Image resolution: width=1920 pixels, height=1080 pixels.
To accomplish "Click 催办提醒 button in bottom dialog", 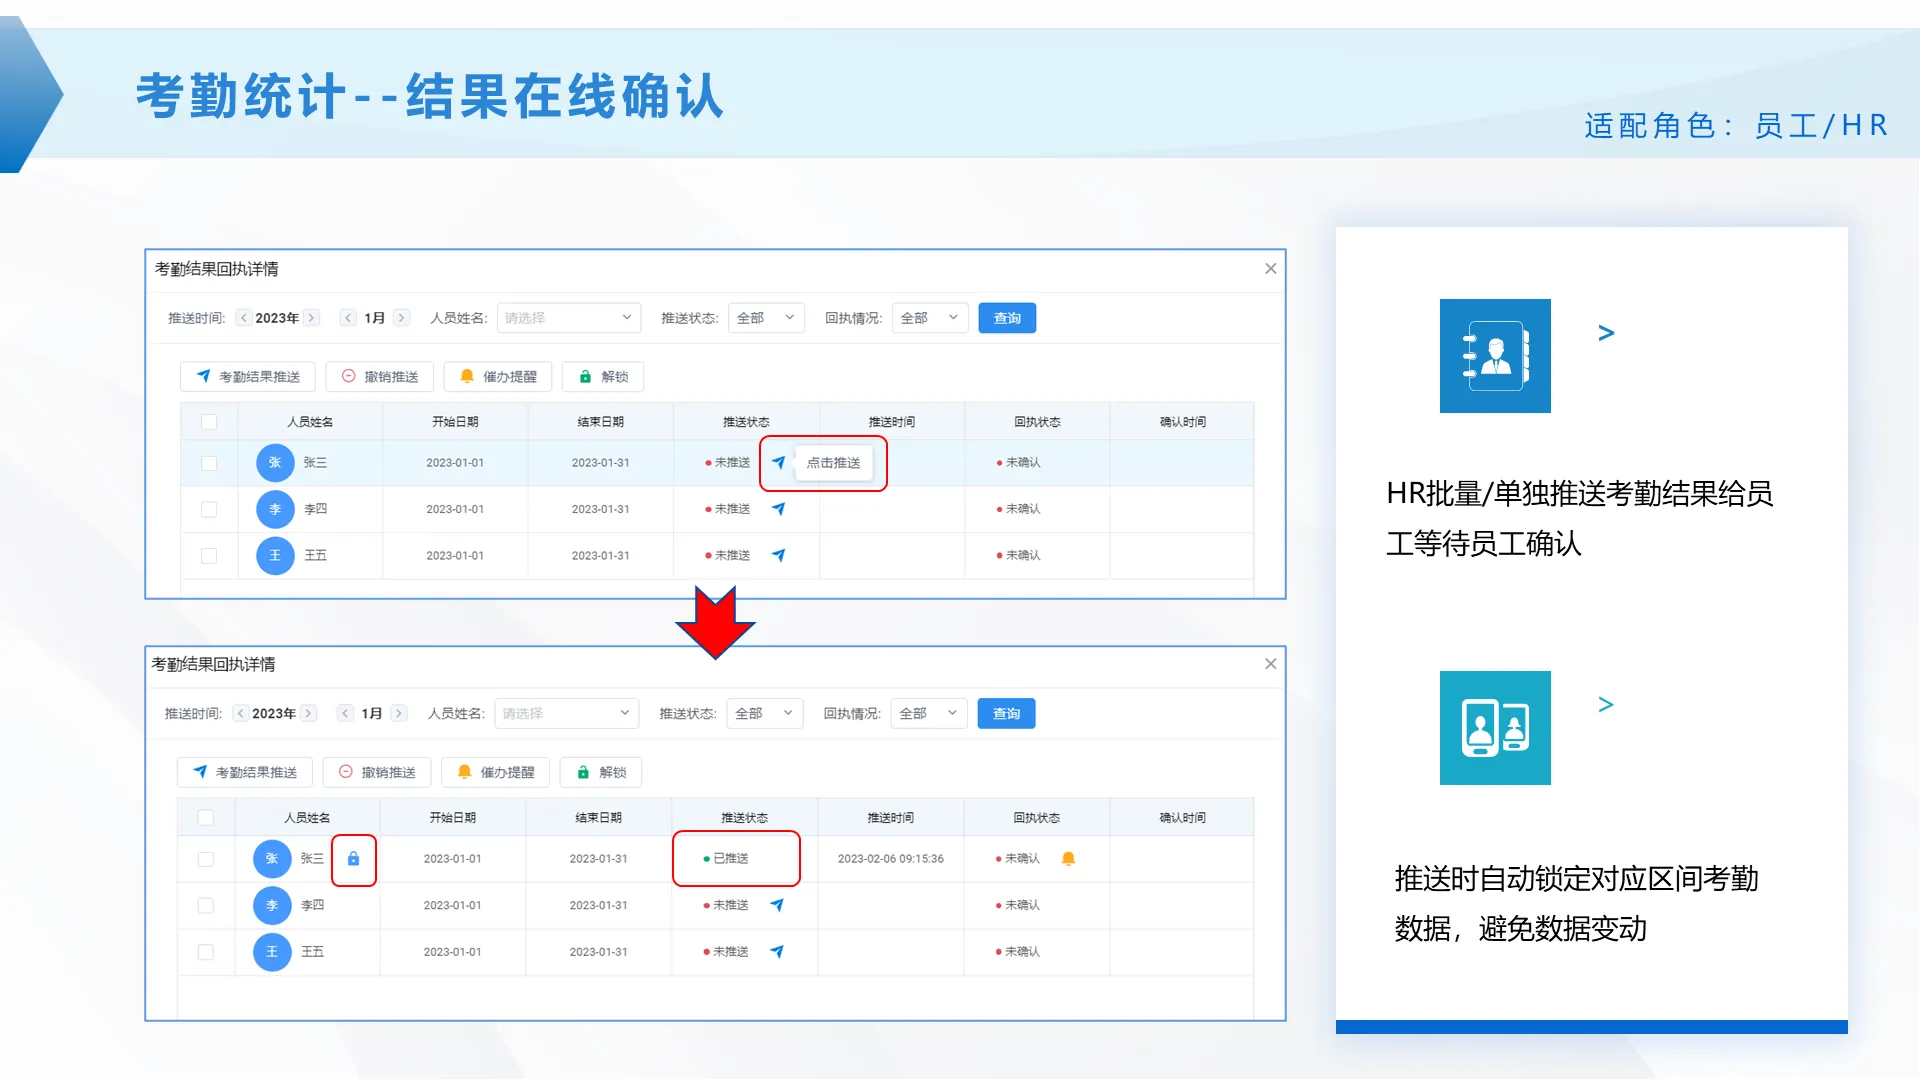I will 496,772.
